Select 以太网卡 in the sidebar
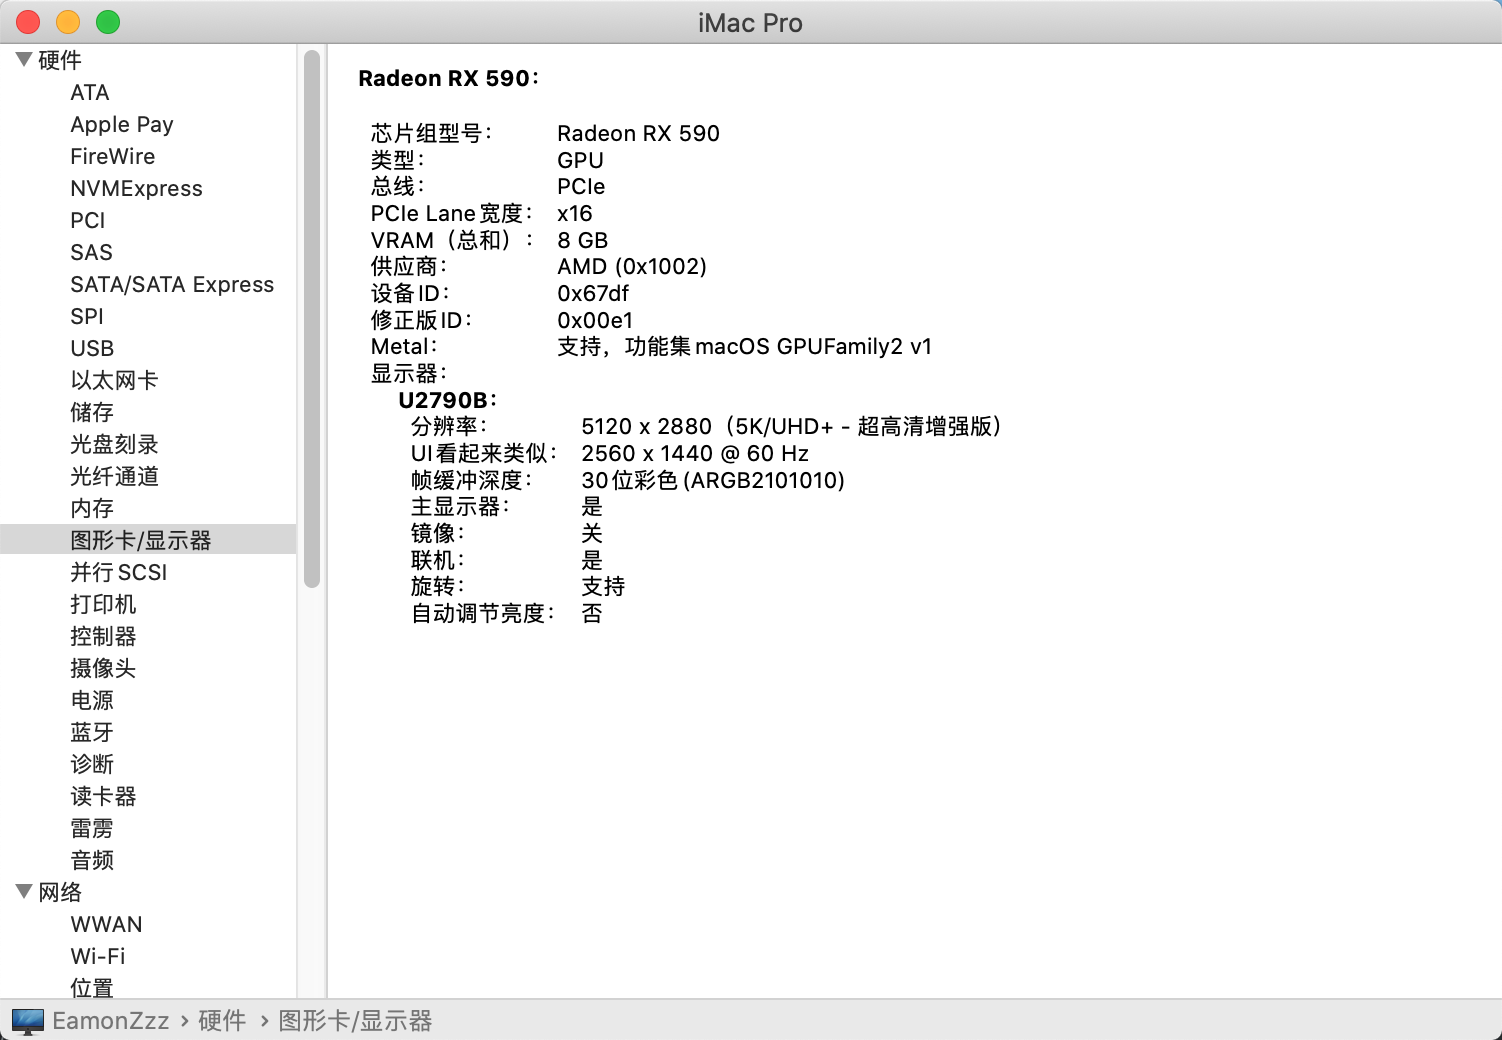The height and width of the screenshot is (1040, 1502). tap(114, 380)
